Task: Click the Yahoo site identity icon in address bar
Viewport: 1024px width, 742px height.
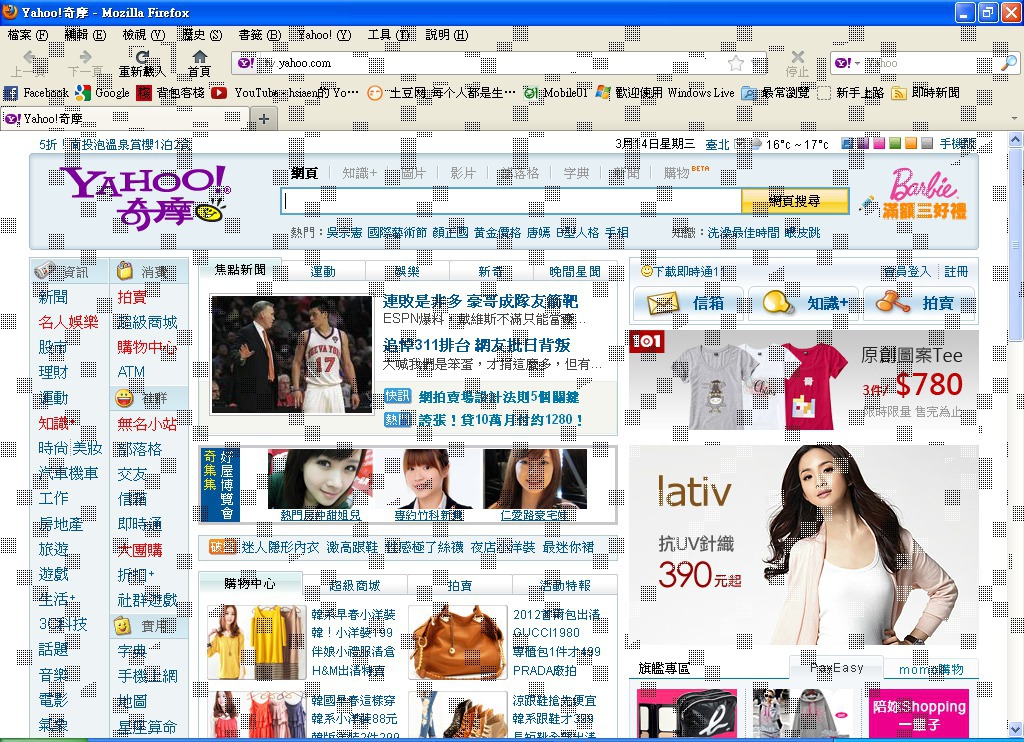Action: [246, 63]
